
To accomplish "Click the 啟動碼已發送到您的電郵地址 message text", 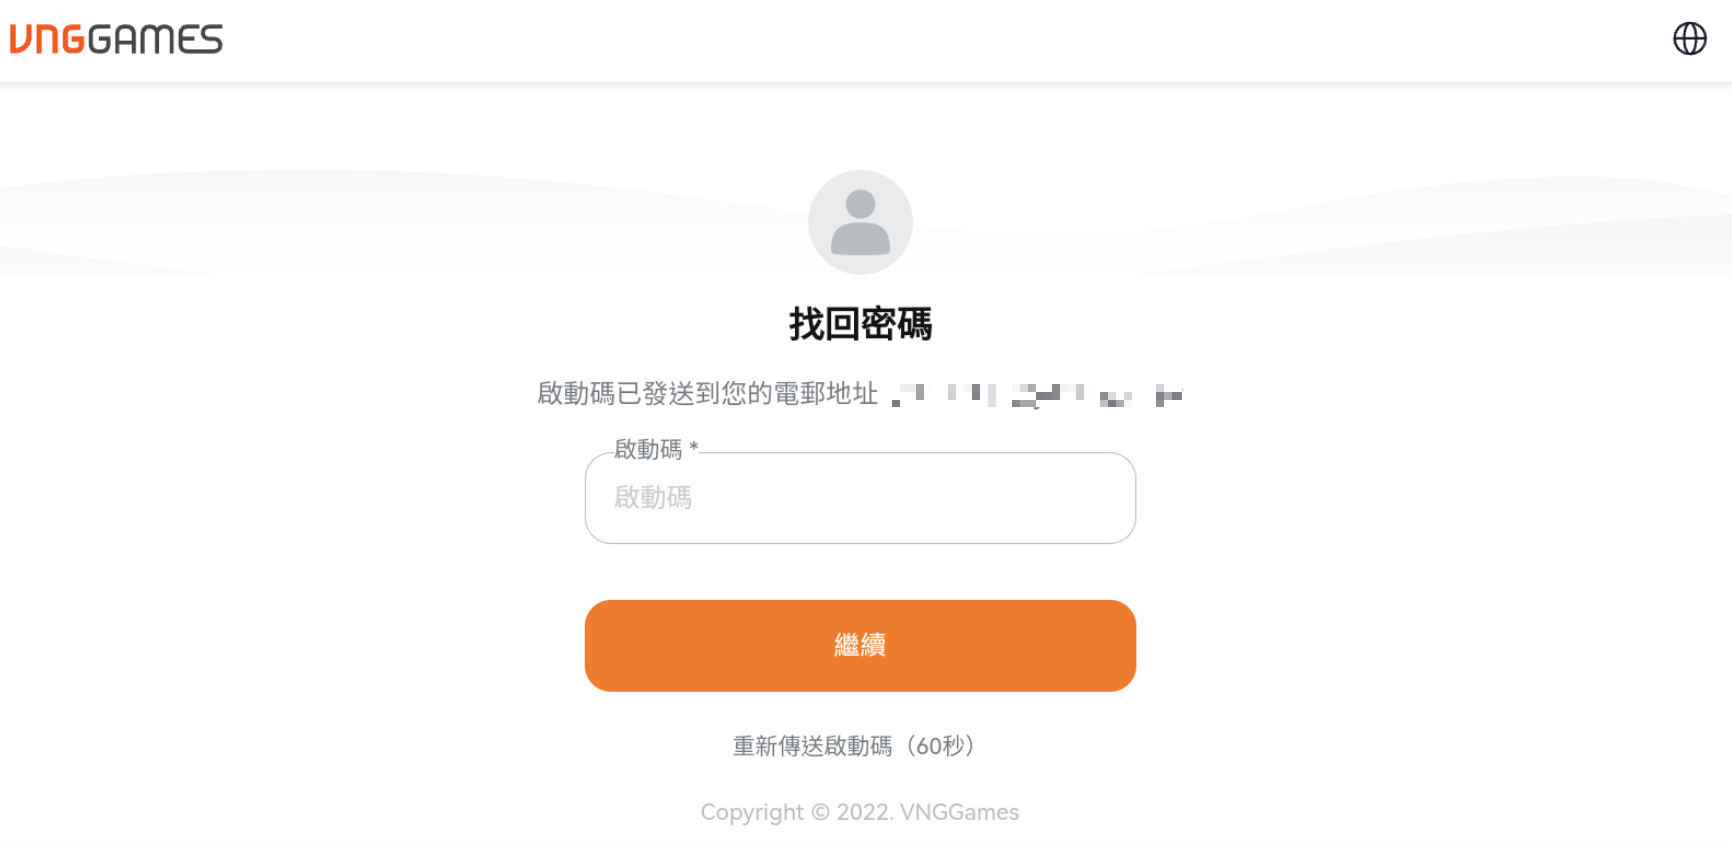I will click(707, 394).
